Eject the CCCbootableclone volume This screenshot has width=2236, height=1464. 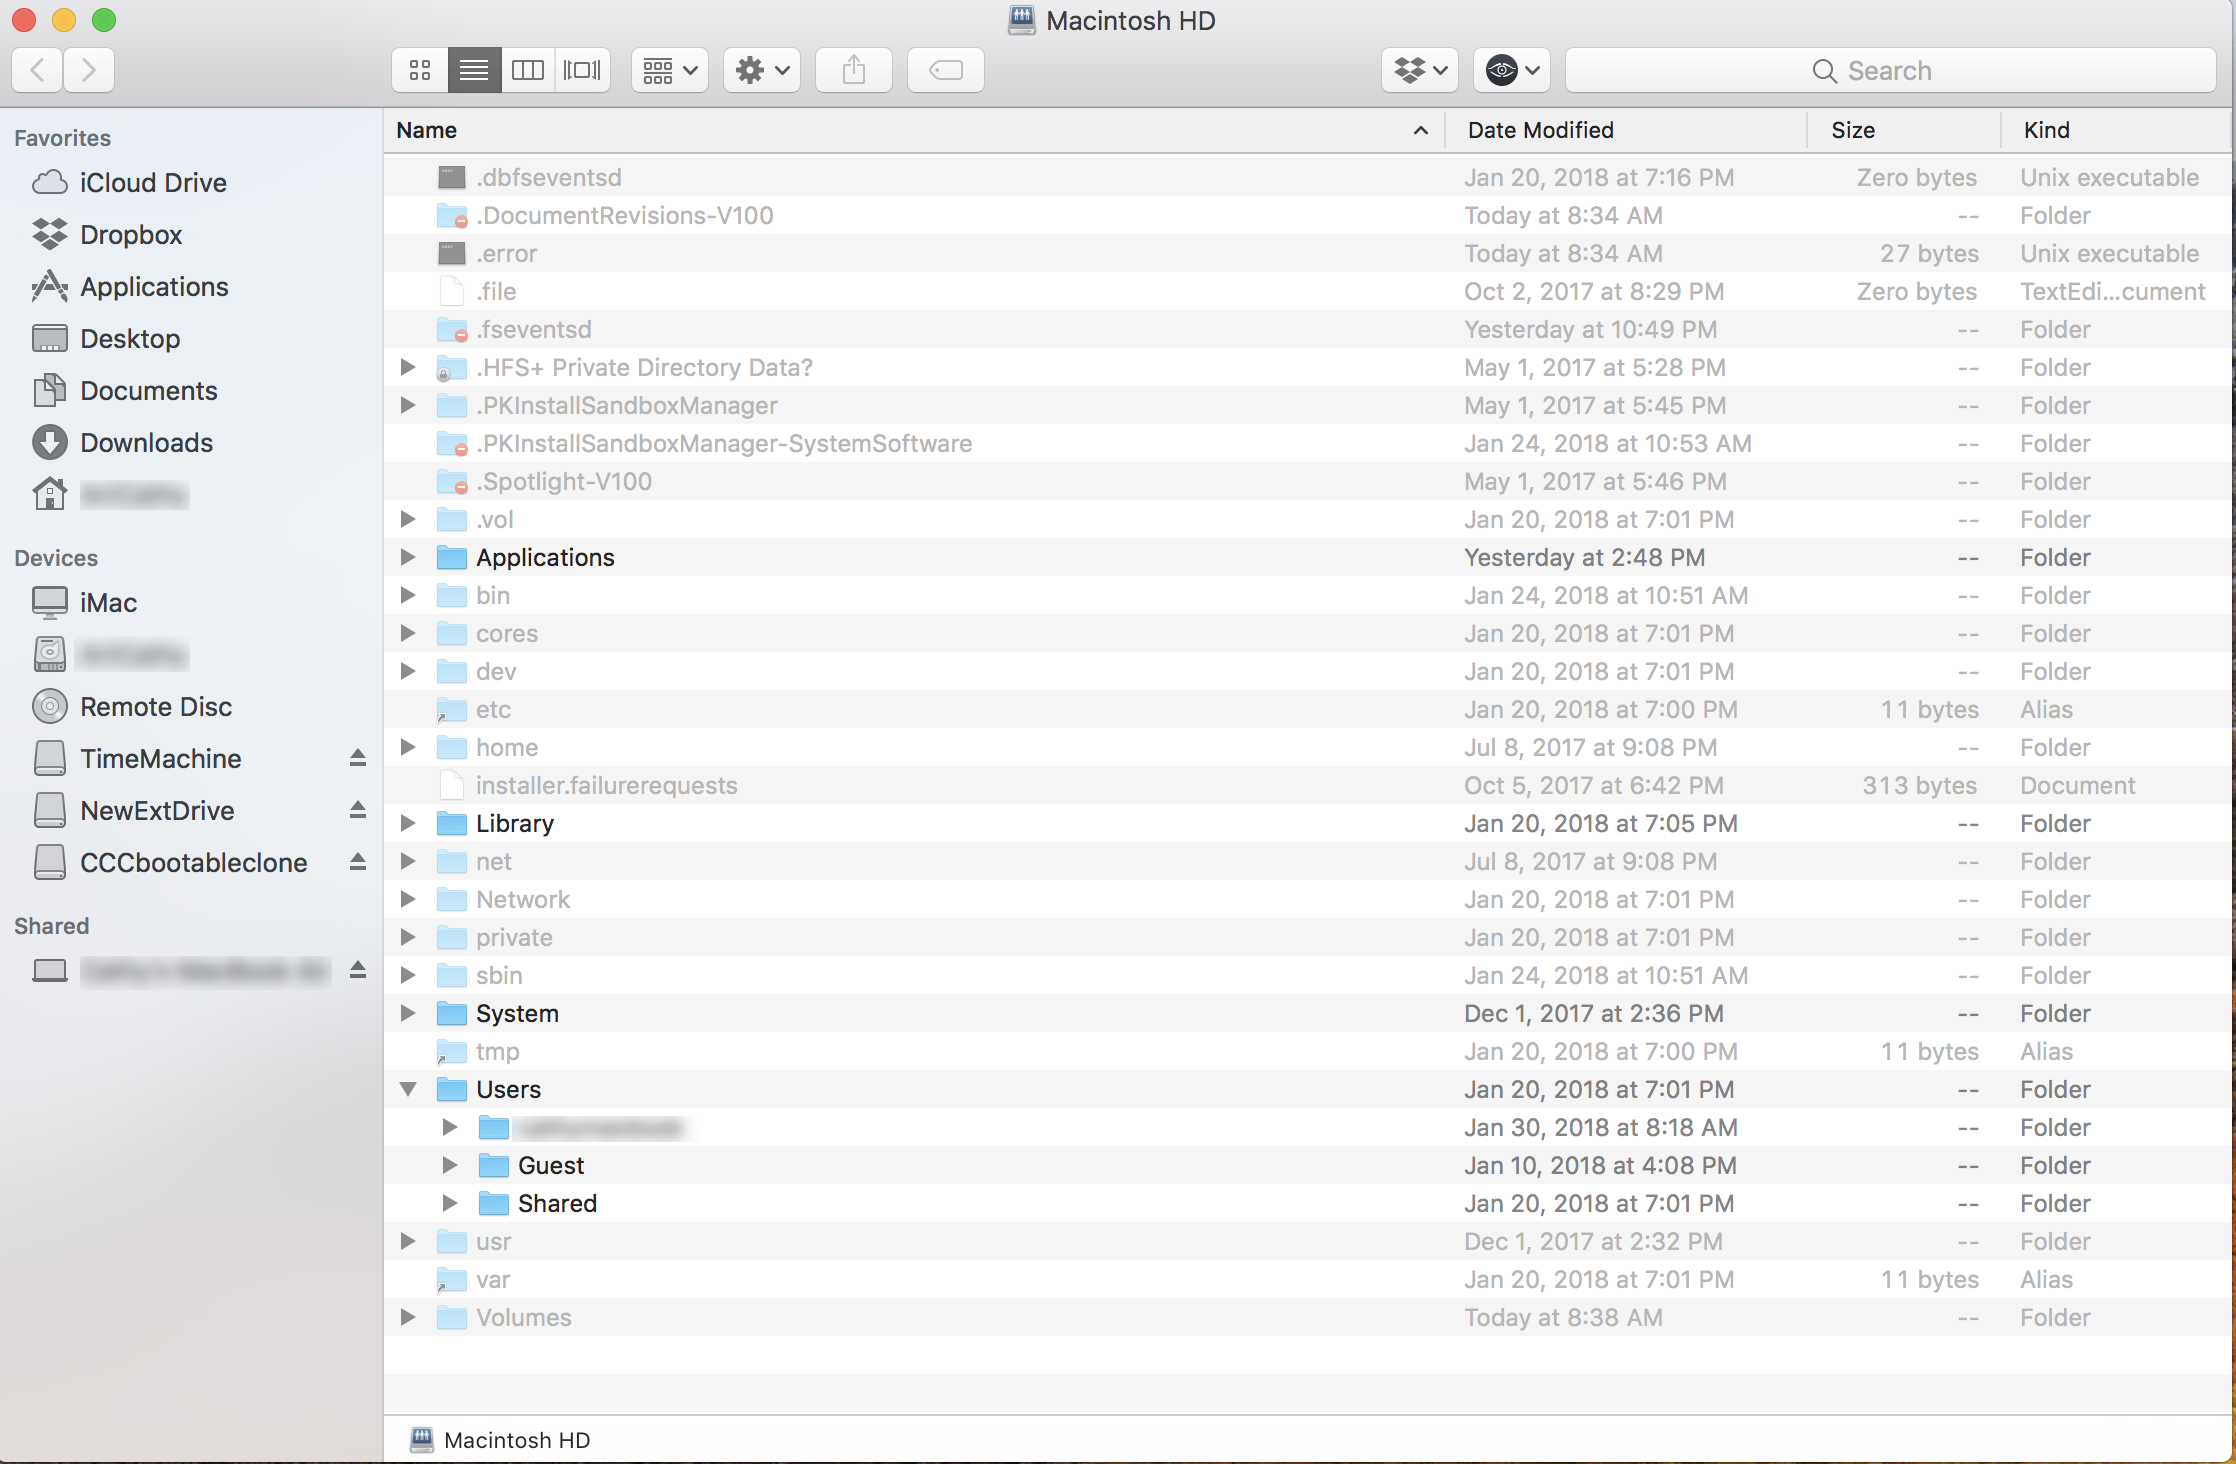click(358, 862)
